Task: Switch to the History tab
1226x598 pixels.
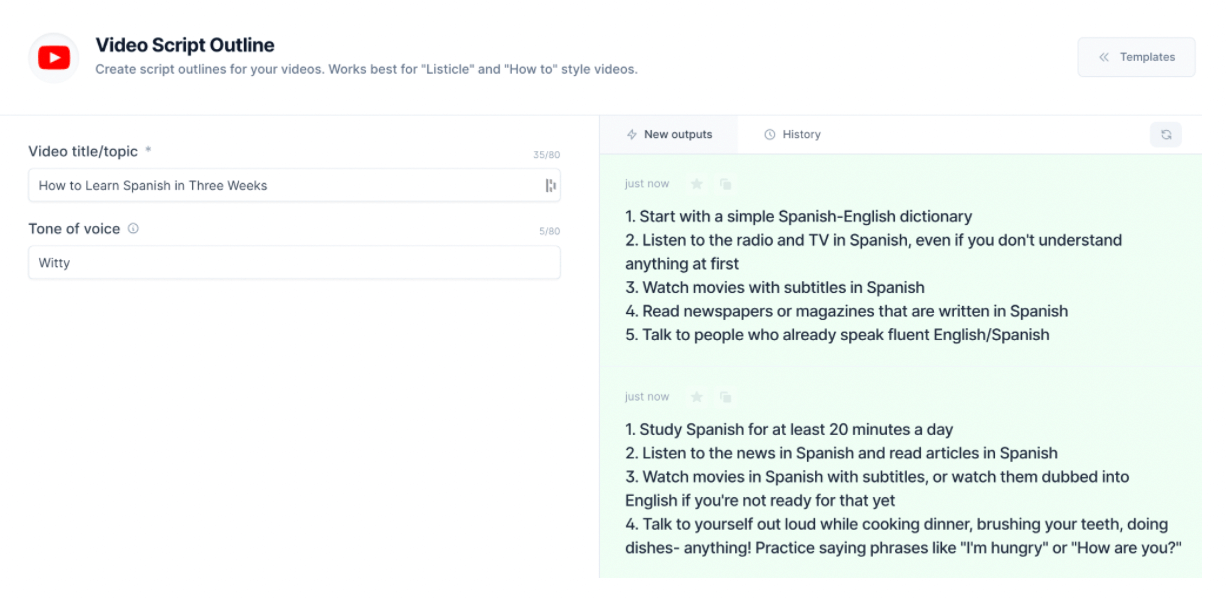Action: coord(792,134)
